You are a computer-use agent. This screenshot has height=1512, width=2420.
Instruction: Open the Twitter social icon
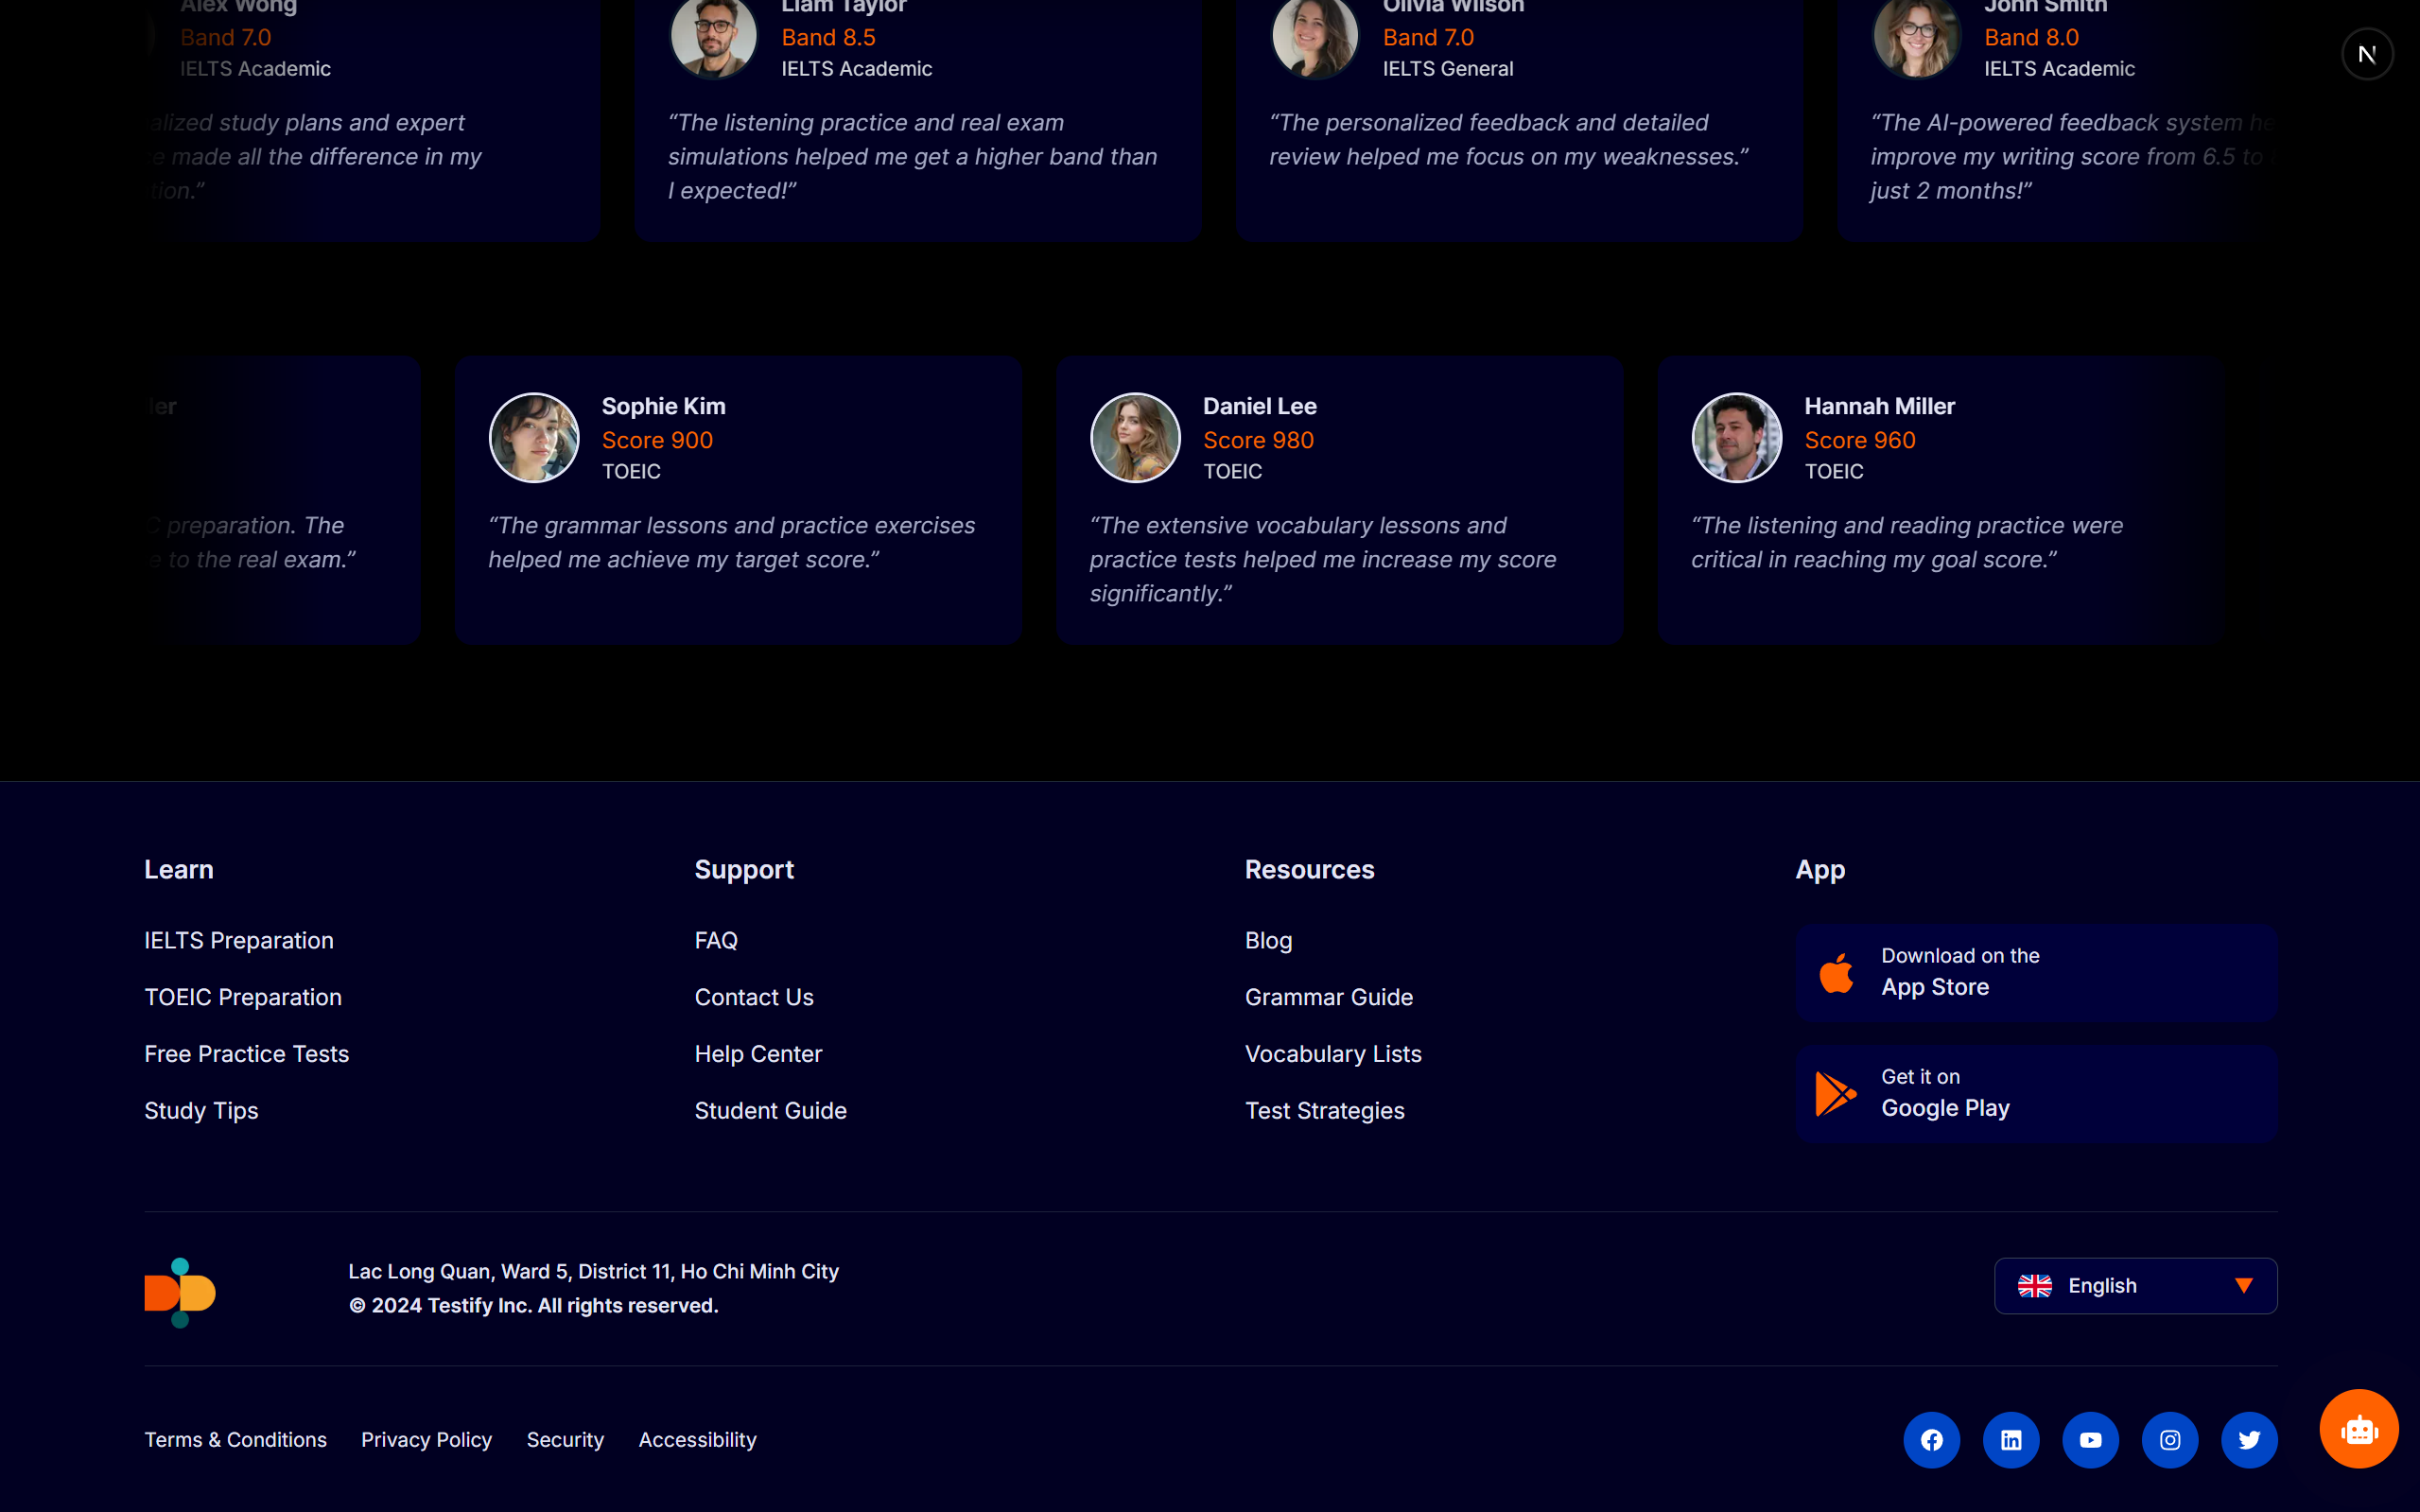2249,1440
